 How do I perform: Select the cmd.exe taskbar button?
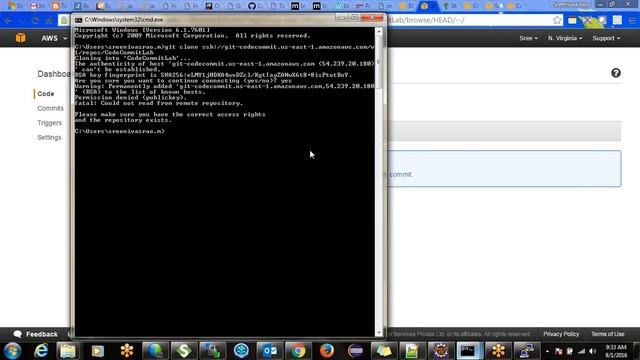click(x=469, y=351)
